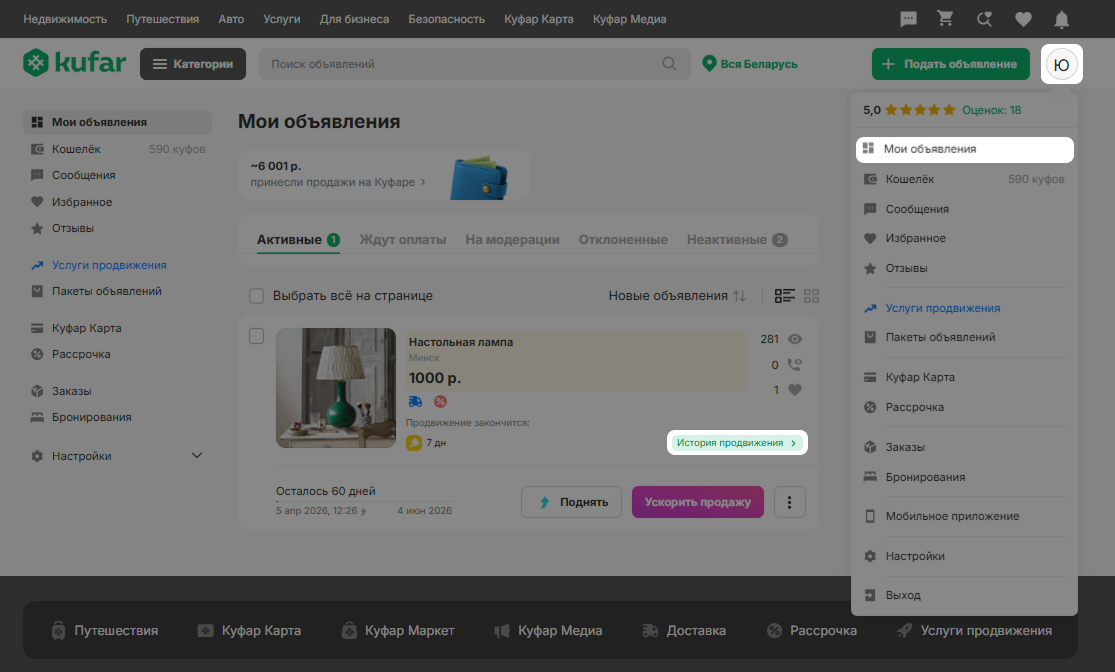The width and height of the screenshot is (1115, 672).
Task: Click the yellow promotion badge icon
Action: tap(414, 443)
